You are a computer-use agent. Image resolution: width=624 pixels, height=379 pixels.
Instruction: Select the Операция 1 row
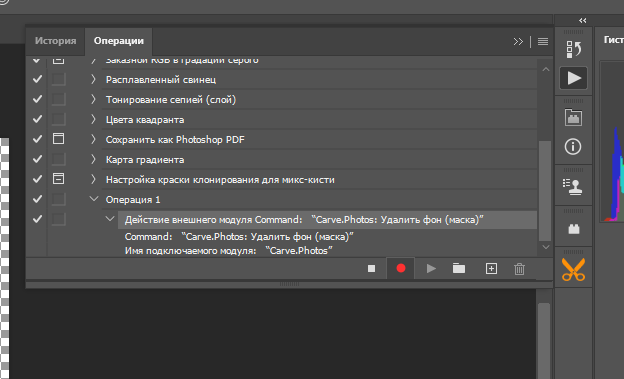coord(319,199)
